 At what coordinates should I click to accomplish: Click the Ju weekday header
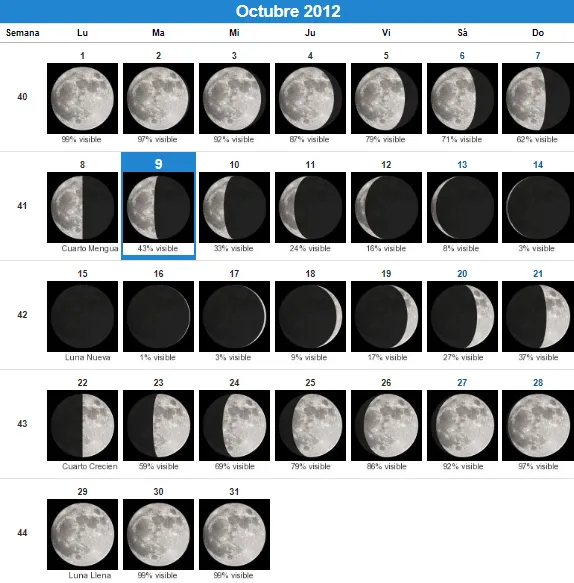(310, 33)
